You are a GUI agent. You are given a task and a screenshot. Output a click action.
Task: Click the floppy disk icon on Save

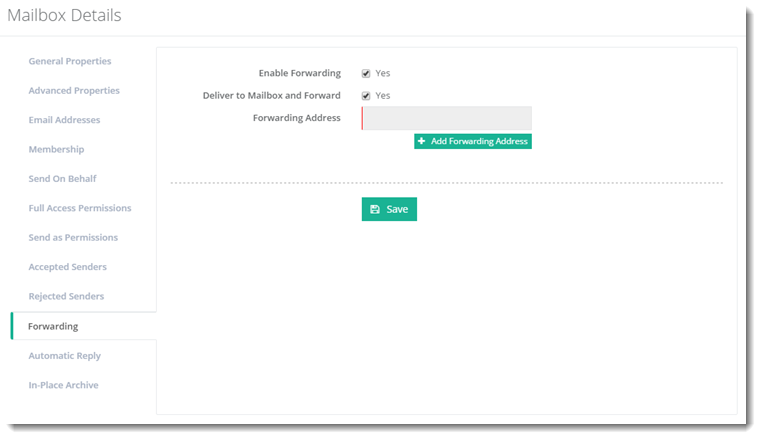pyautogui.click(x=375, y=210)
